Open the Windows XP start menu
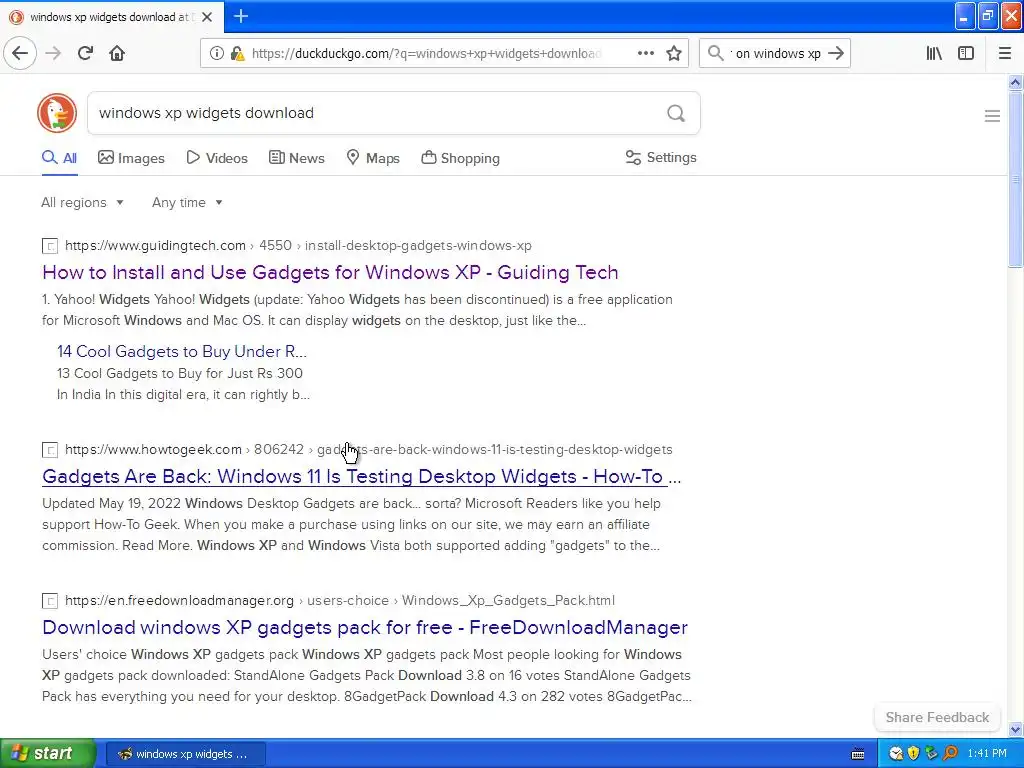The height and width of the screenshot is (768, 1024). coord(48,754)
